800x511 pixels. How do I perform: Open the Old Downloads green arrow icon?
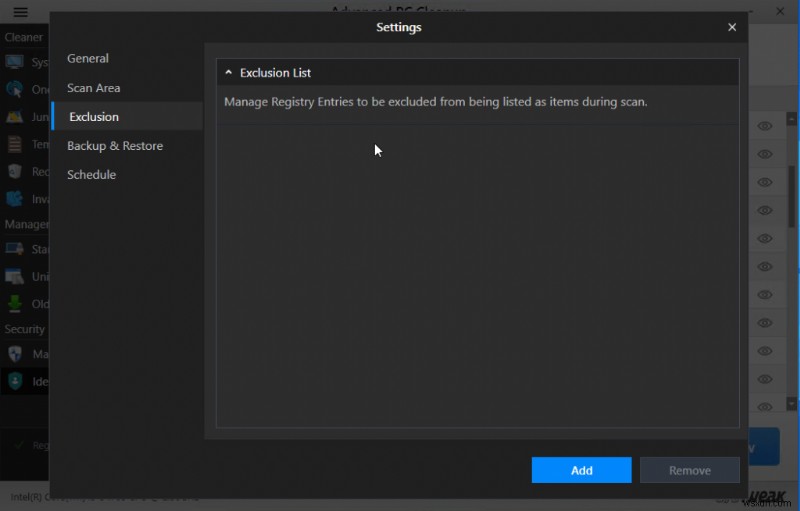(14, 303)
